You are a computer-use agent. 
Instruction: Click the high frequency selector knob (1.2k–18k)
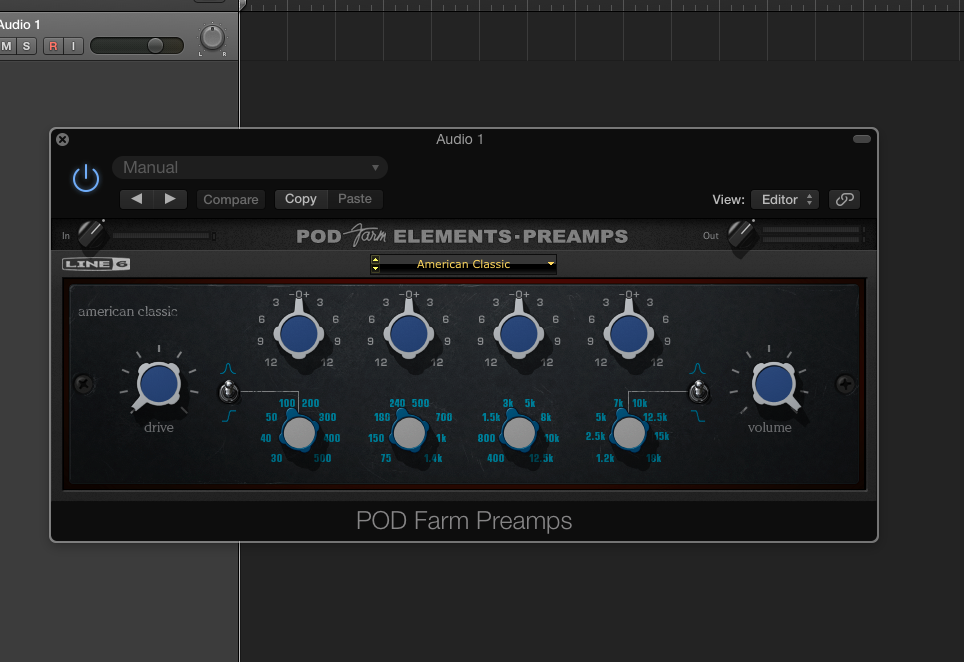click(628, 433)
